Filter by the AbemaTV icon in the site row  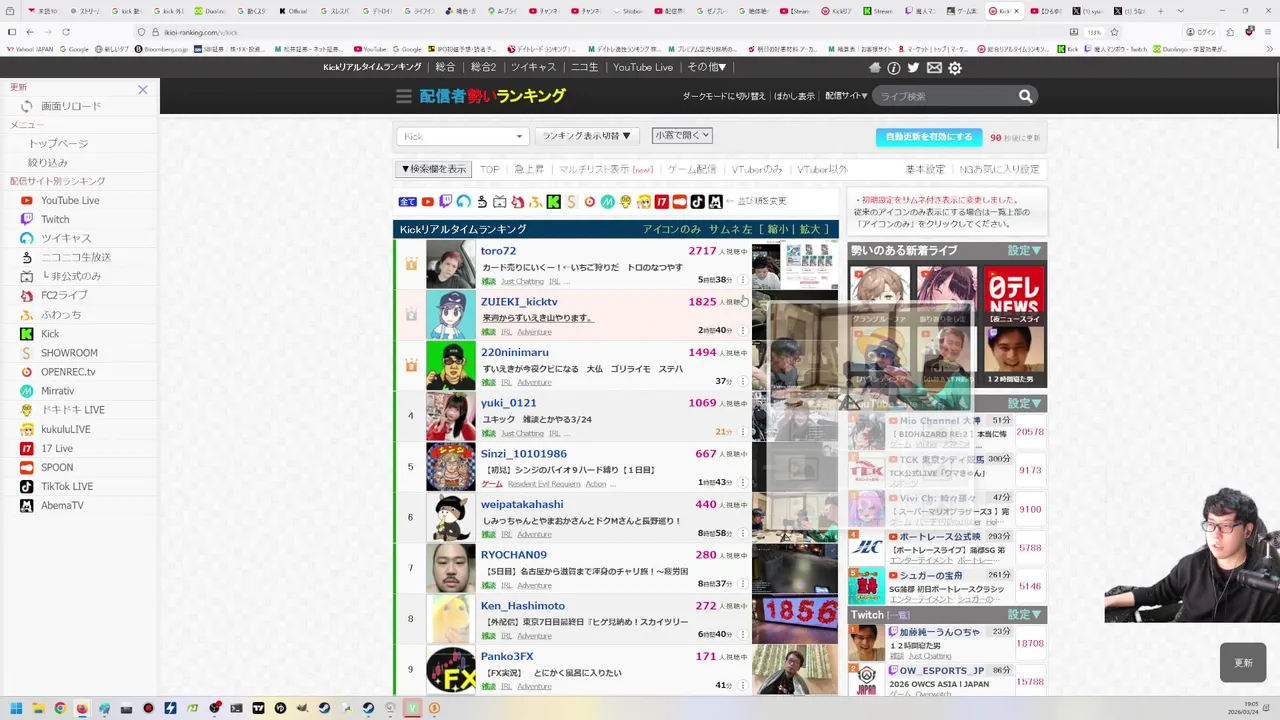716,201
